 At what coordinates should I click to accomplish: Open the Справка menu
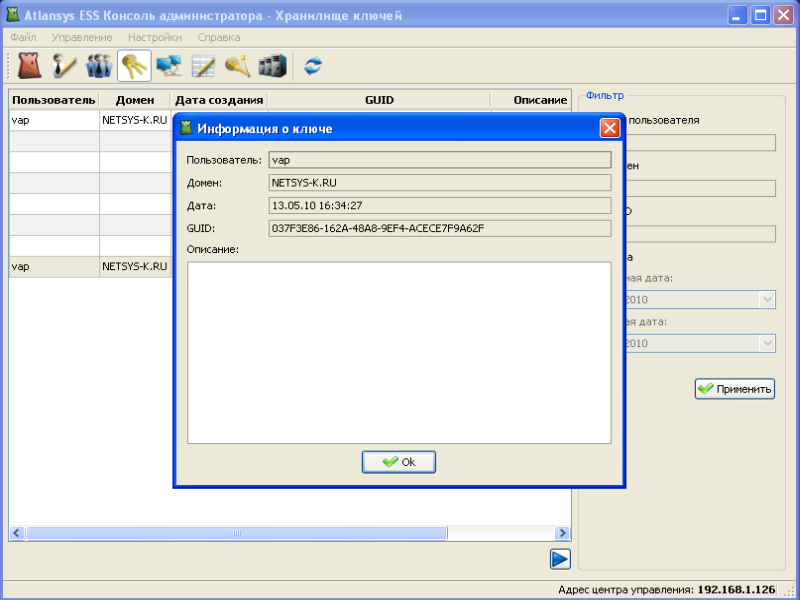click(x=219, y=37)
